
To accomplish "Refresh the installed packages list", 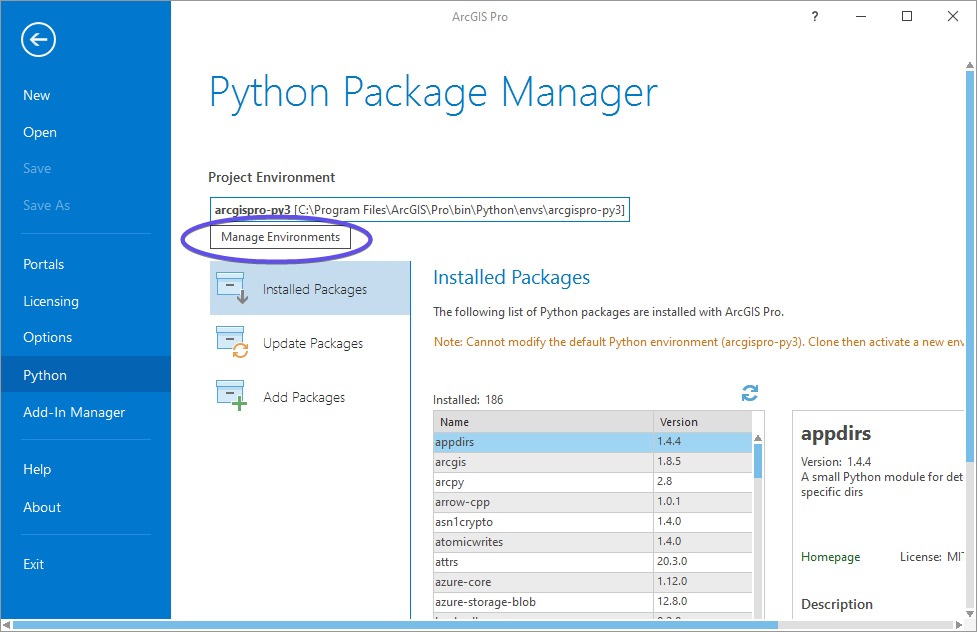I will [x=750, y=393].
